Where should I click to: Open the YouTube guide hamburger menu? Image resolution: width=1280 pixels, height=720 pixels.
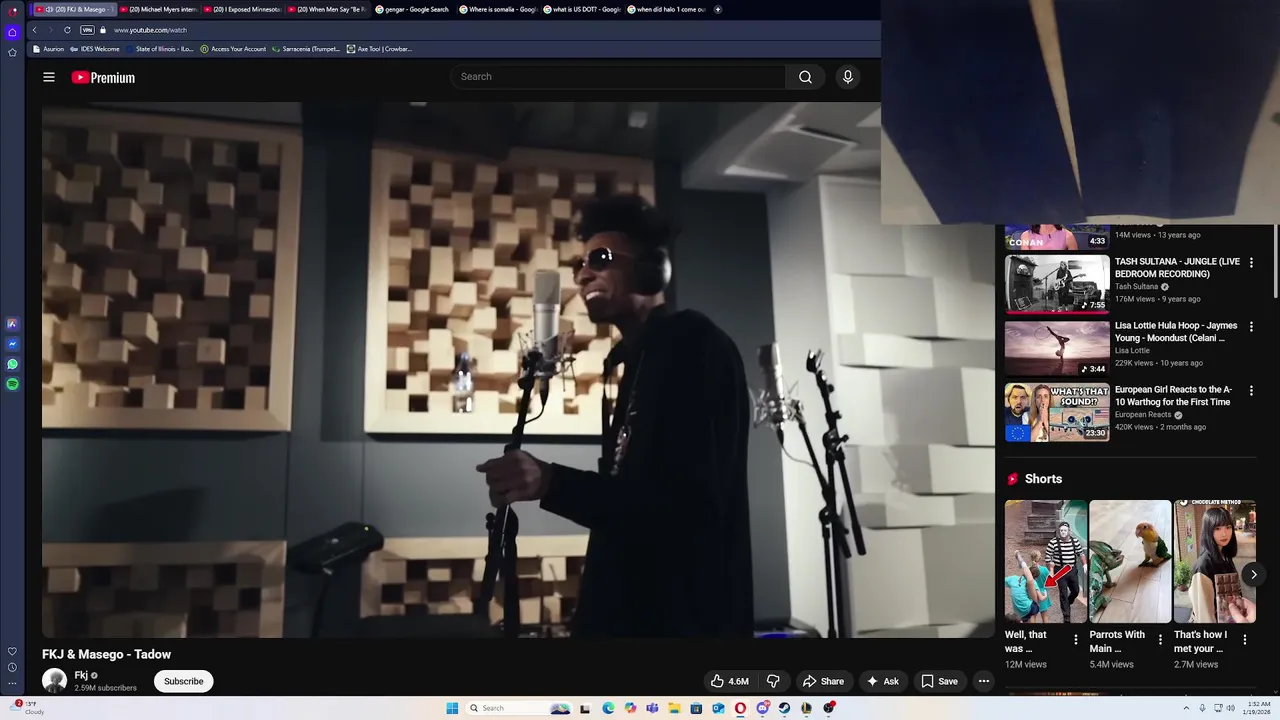(x=48, y=77)
